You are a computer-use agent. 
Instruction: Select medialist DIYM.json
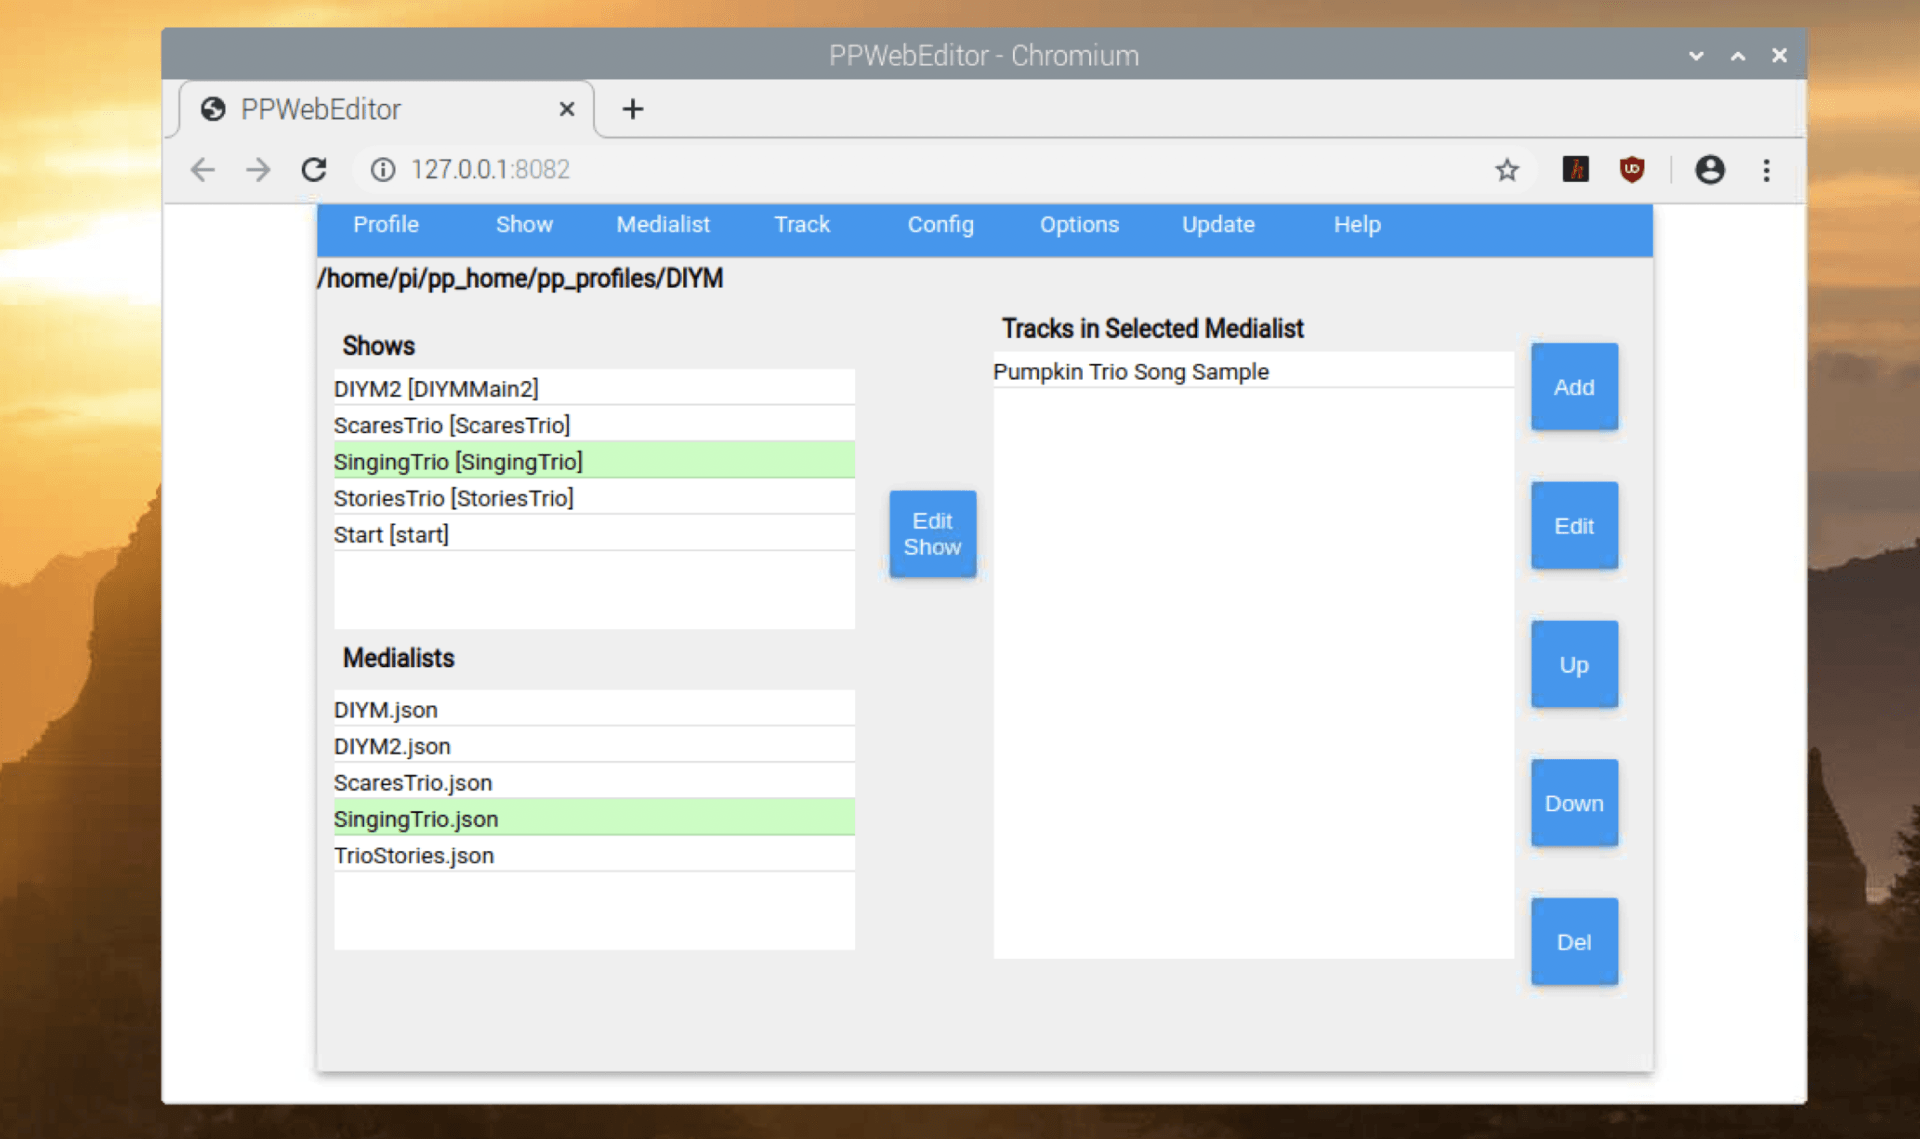point(594,709)
